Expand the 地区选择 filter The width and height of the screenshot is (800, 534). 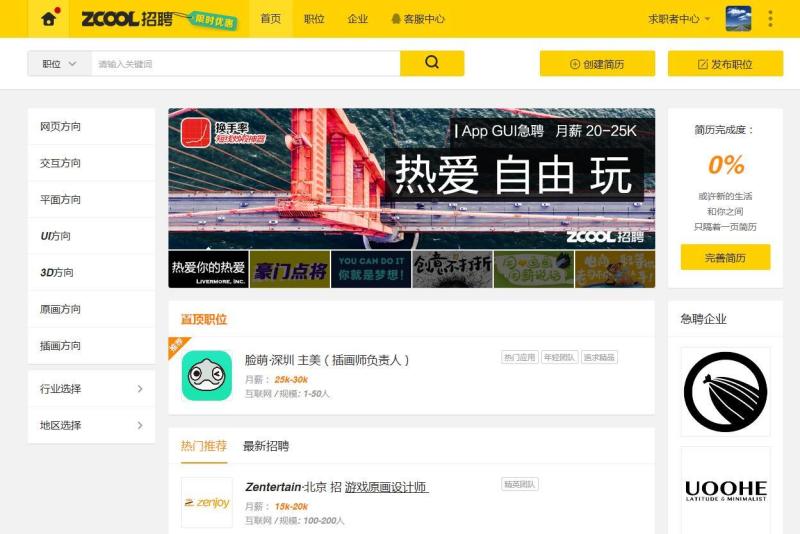click(x=91, y=425)
